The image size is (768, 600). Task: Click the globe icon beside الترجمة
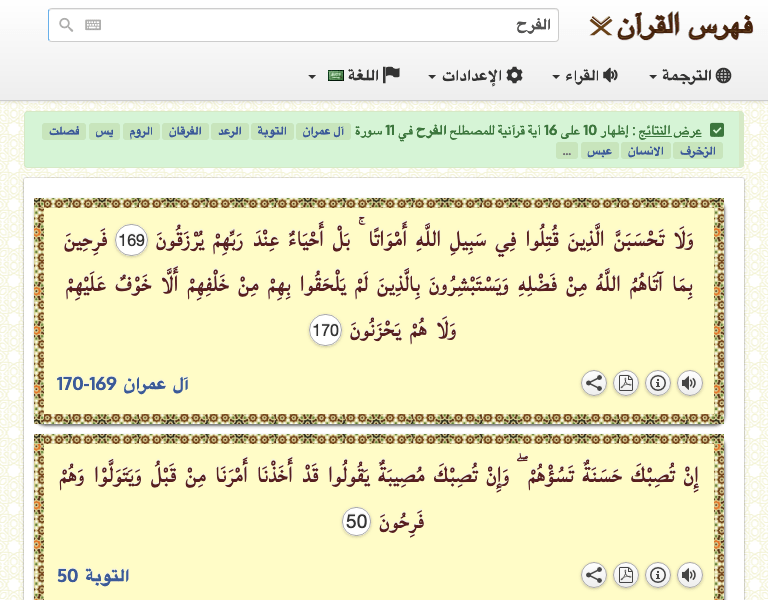coord(723,75)
